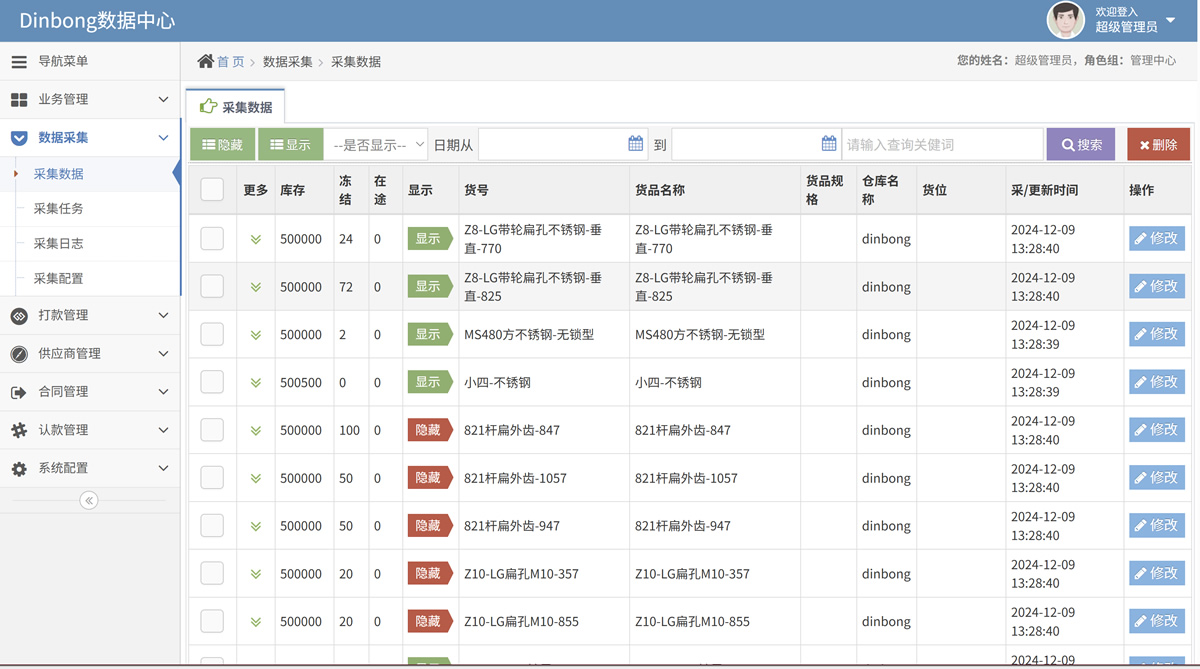Check the box for 821杆扁外齿-847 row
The height and width of the screenshot is (669, 1200).
click(x=212, y=430)
